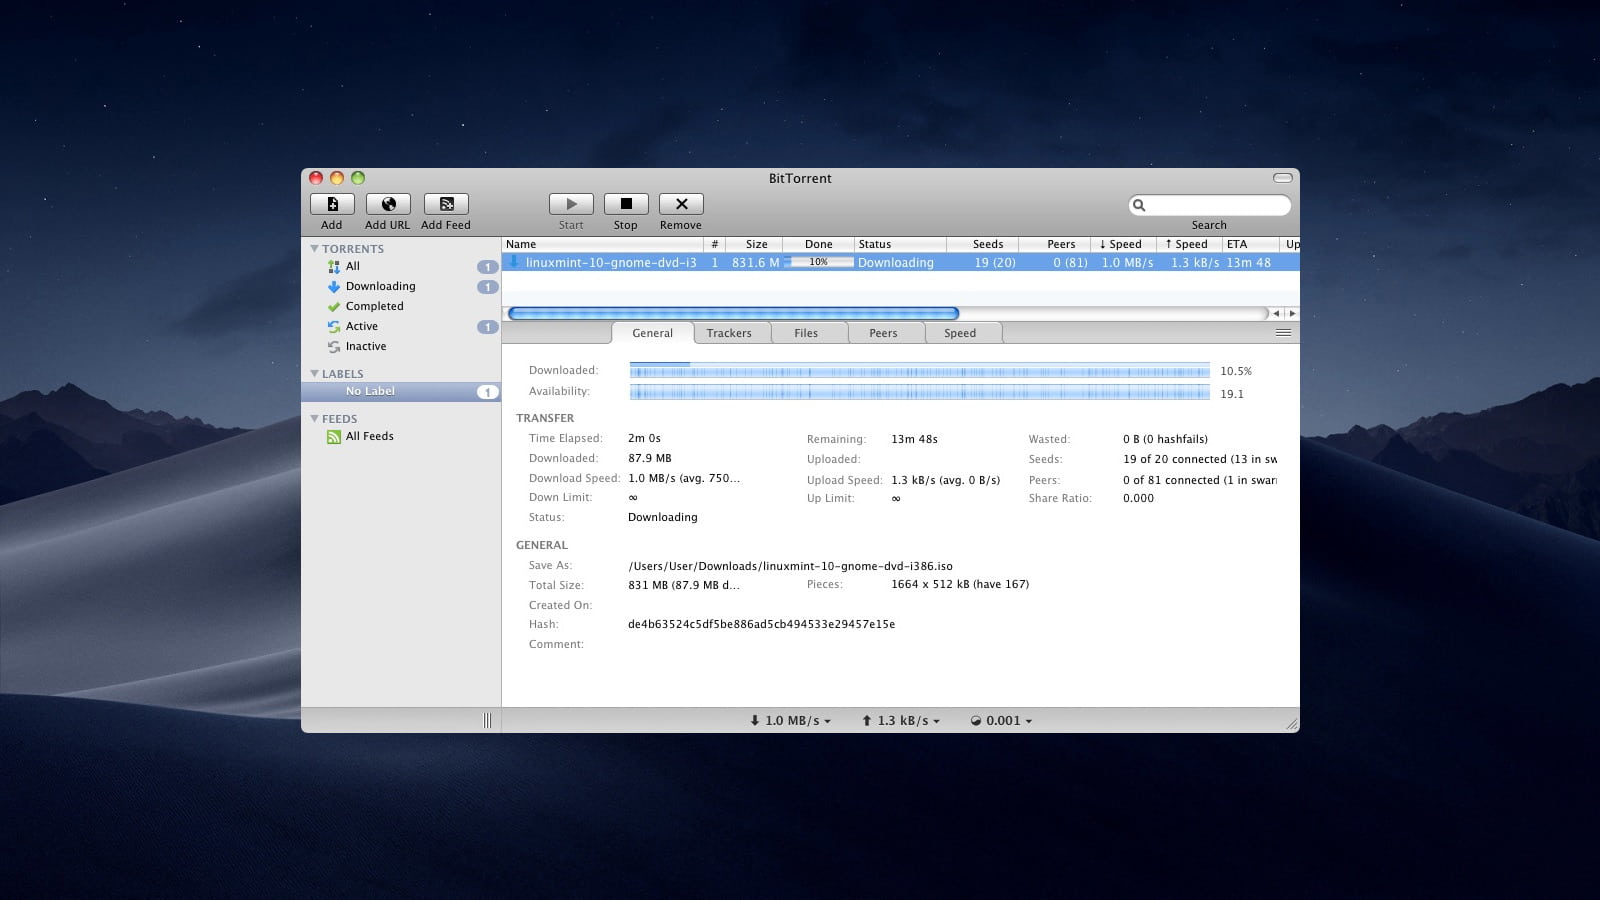Click the Availability pieces bar
This screenshot has height=900, width=1600.
point(919,392)
